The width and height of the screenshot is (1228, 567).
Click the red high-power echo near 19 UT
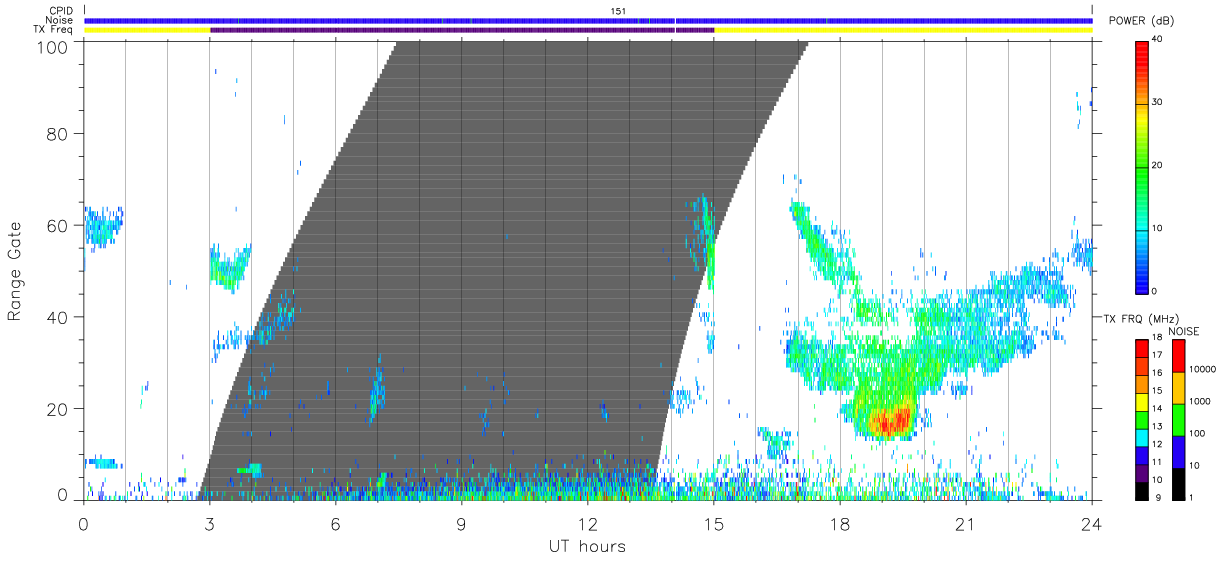[x=892, y=421]
